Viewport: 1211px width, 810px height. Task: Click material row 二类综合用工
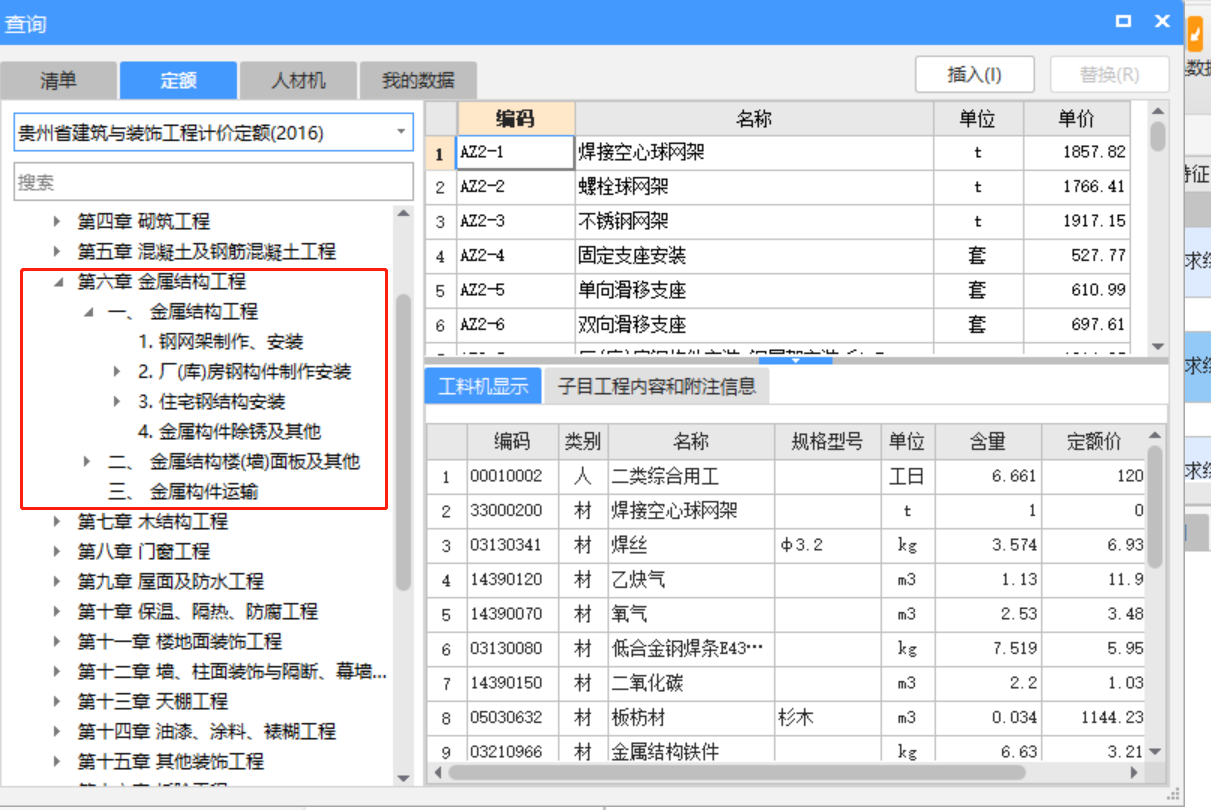click(786, 476)
